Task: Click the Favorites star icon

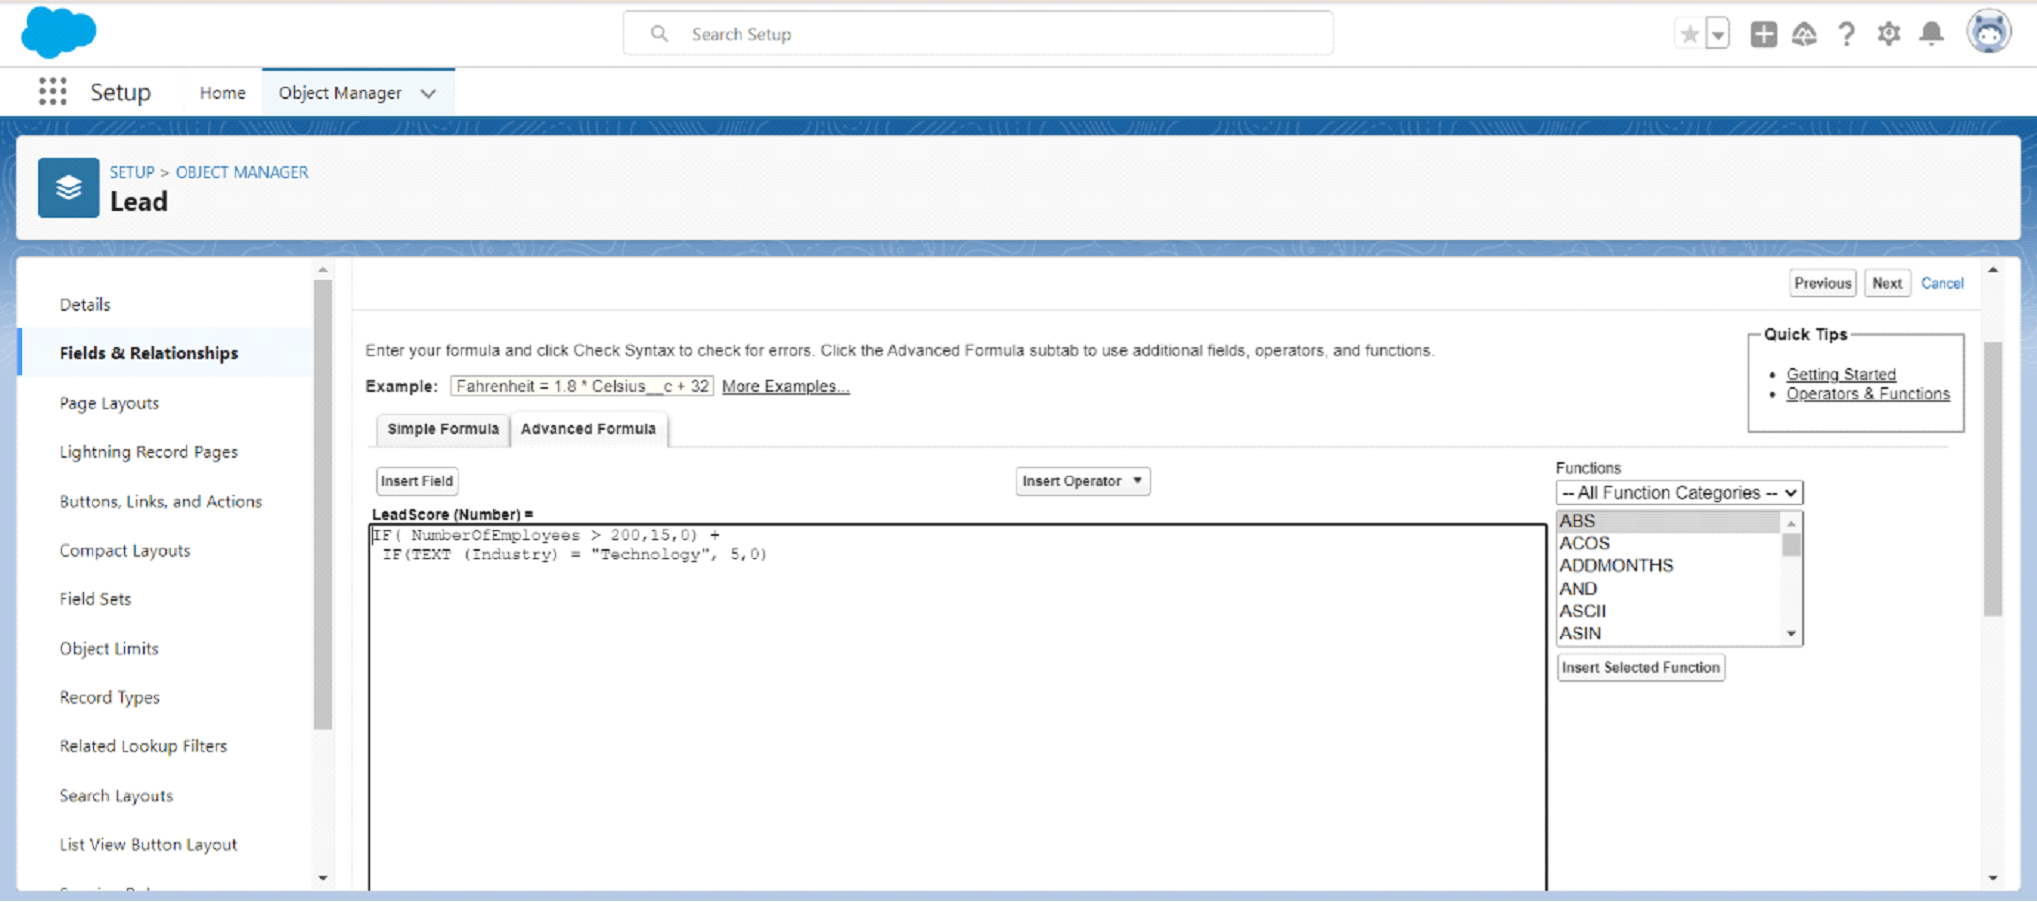Action: tap(1689, 34)
